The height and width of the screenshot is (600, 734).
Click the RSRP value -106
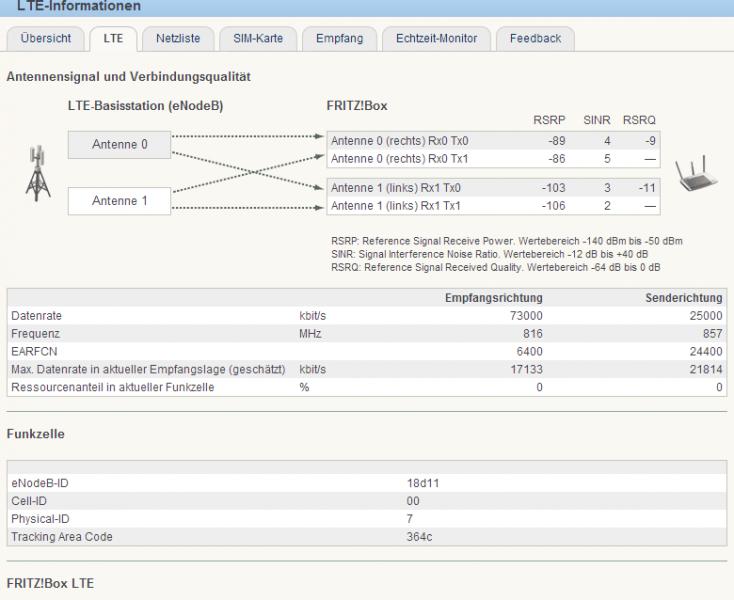click(553, 205)
